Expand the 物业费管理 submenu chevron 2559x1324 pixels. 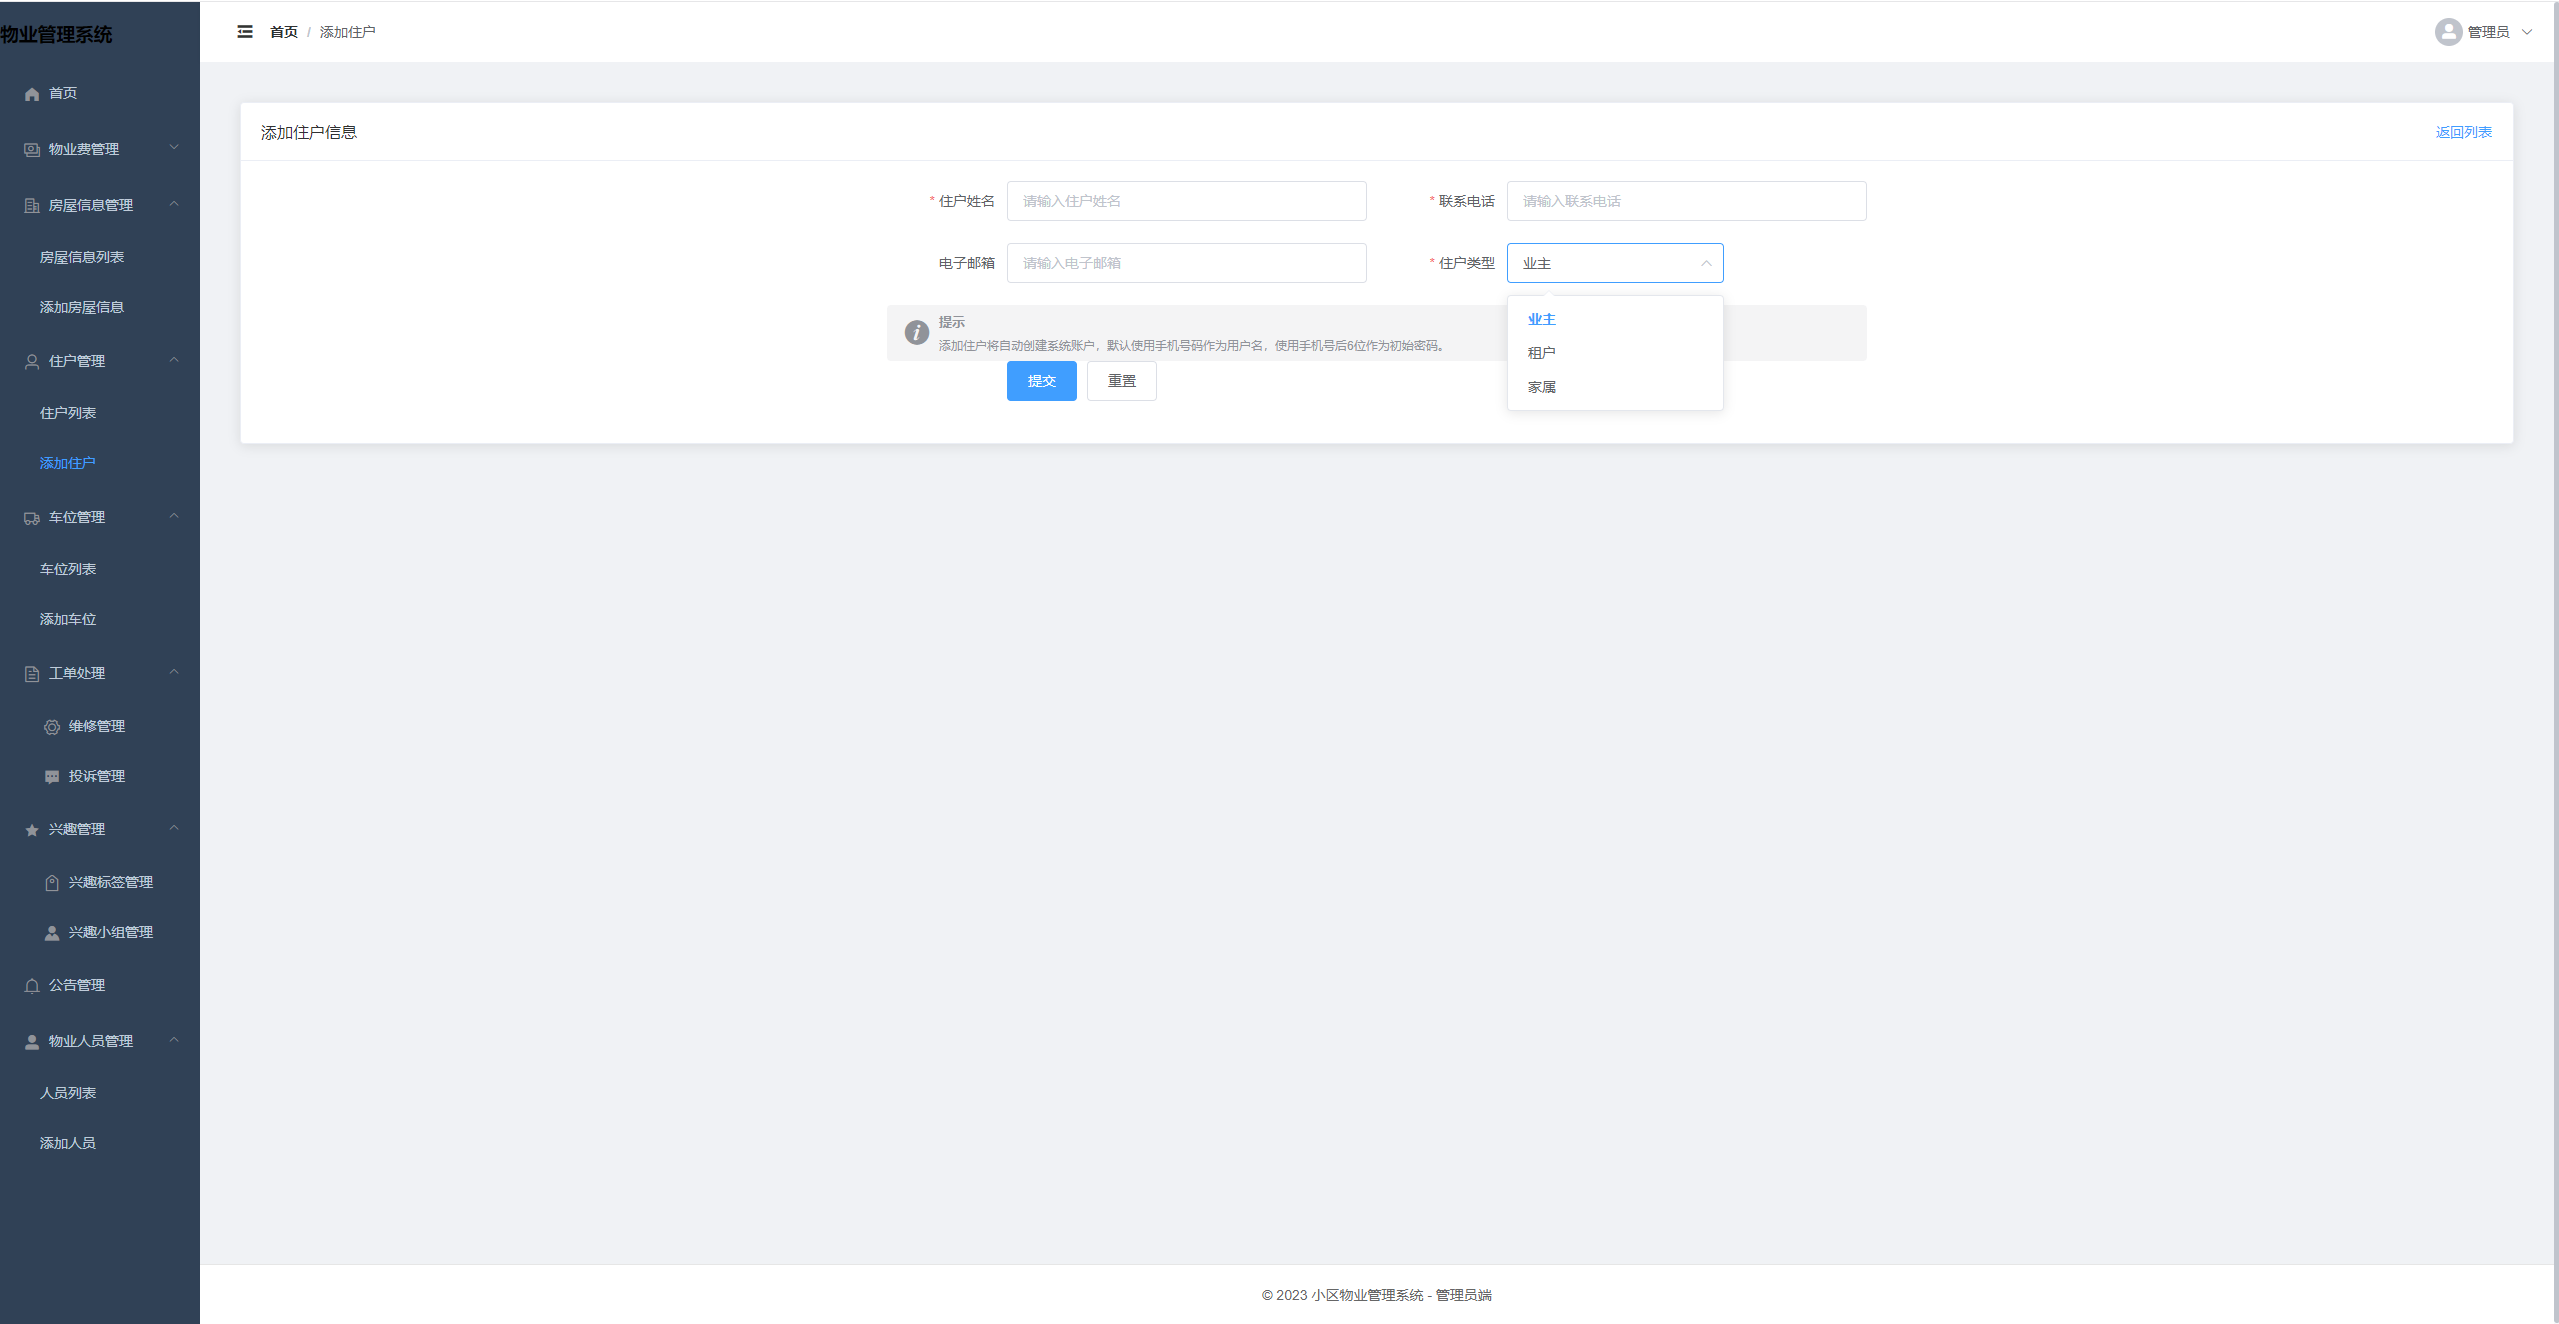(x=174, y=148)
